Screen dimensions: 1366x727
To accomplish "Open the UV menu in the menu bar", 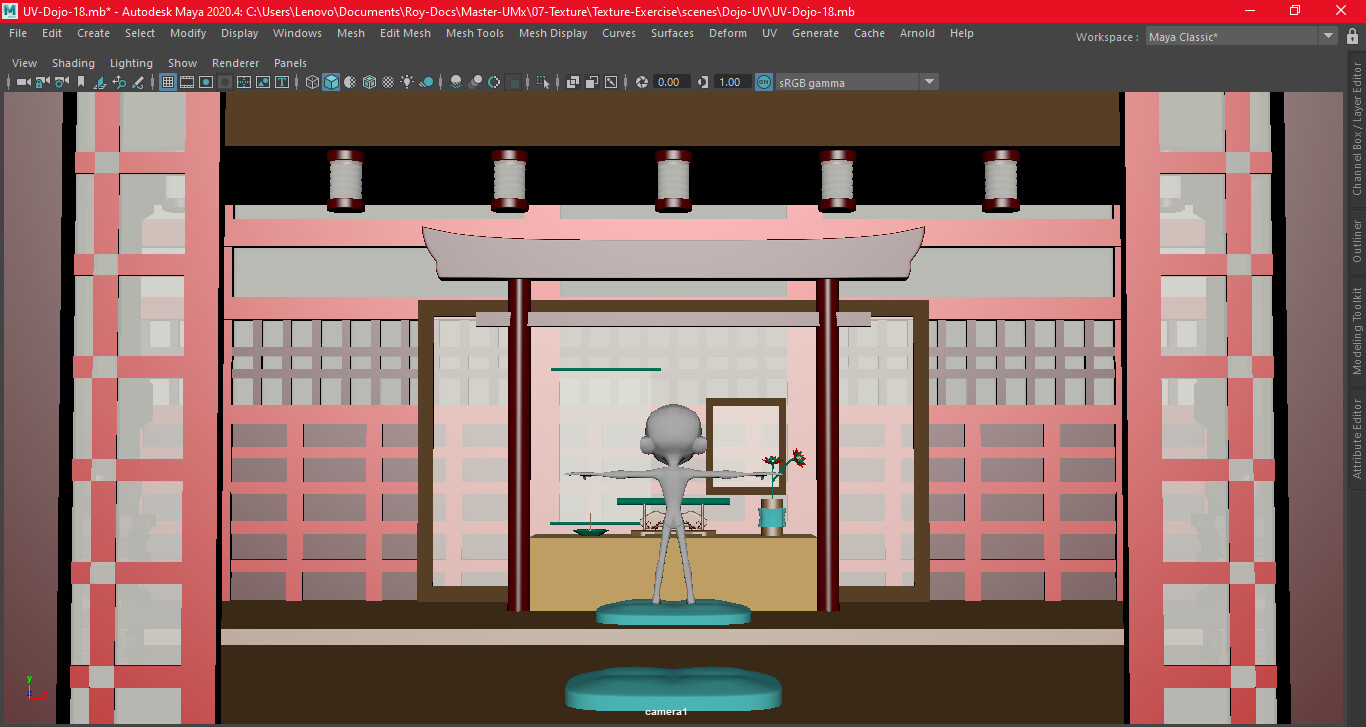I will click(769, 33).
